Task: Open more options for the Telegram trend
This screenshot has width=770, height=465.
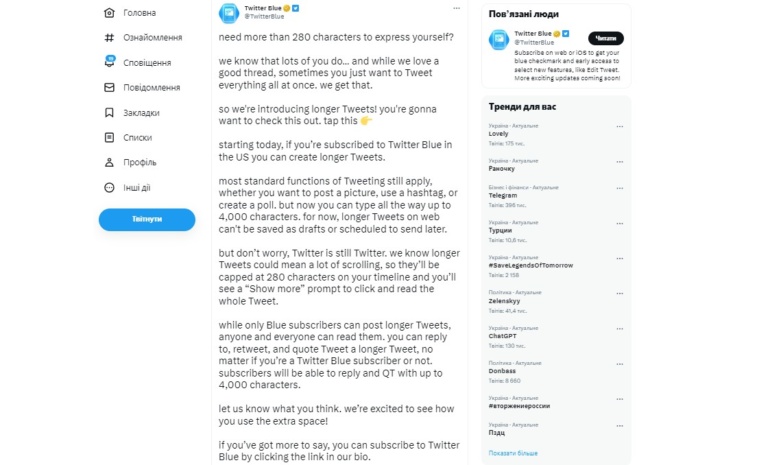Action: [620, 188]
